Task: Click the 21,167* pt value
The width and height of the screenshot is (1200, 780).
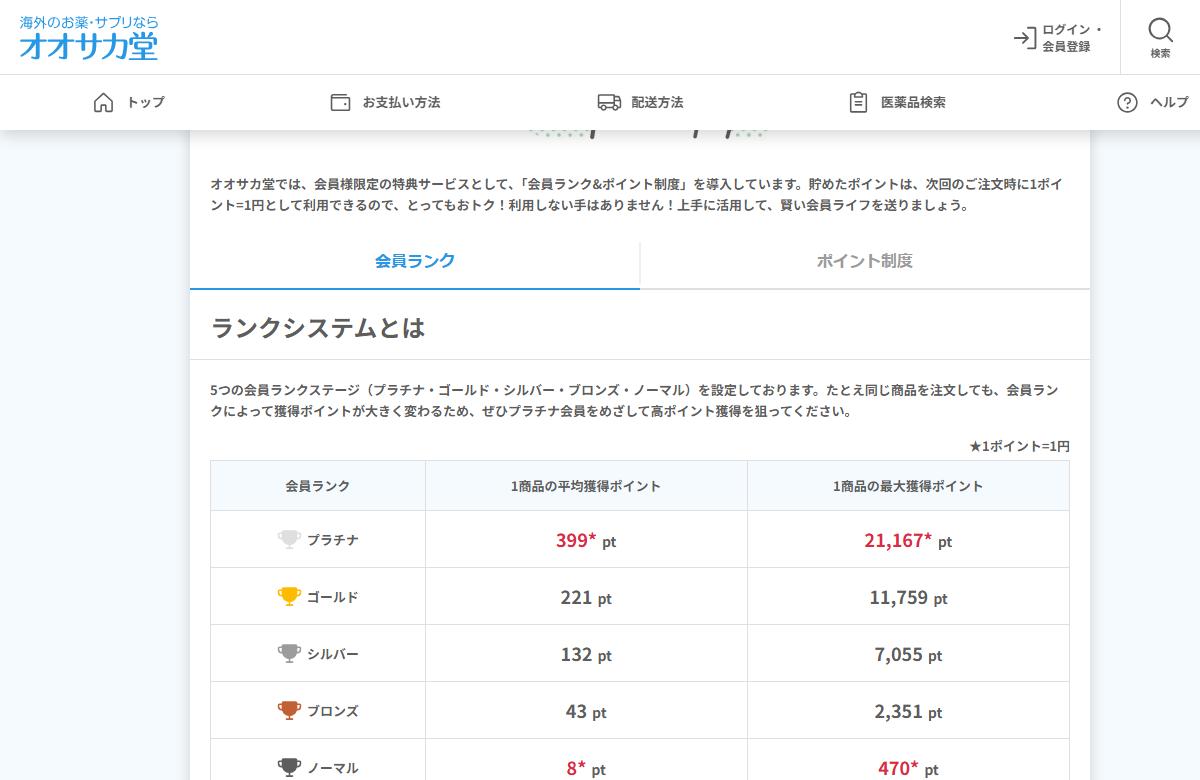Action: click(908, 541)
